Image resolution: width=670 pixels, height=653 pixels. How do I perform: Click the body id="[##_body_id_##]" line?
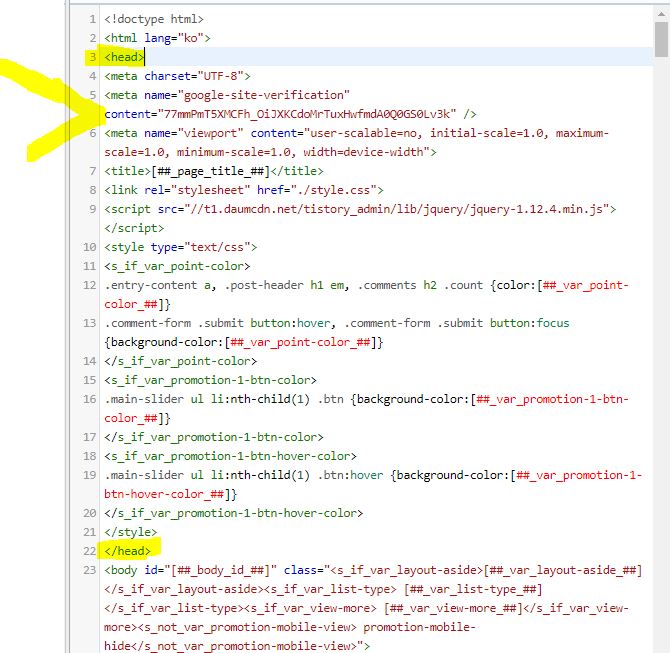pyautogui.click(x=373, y=570)
